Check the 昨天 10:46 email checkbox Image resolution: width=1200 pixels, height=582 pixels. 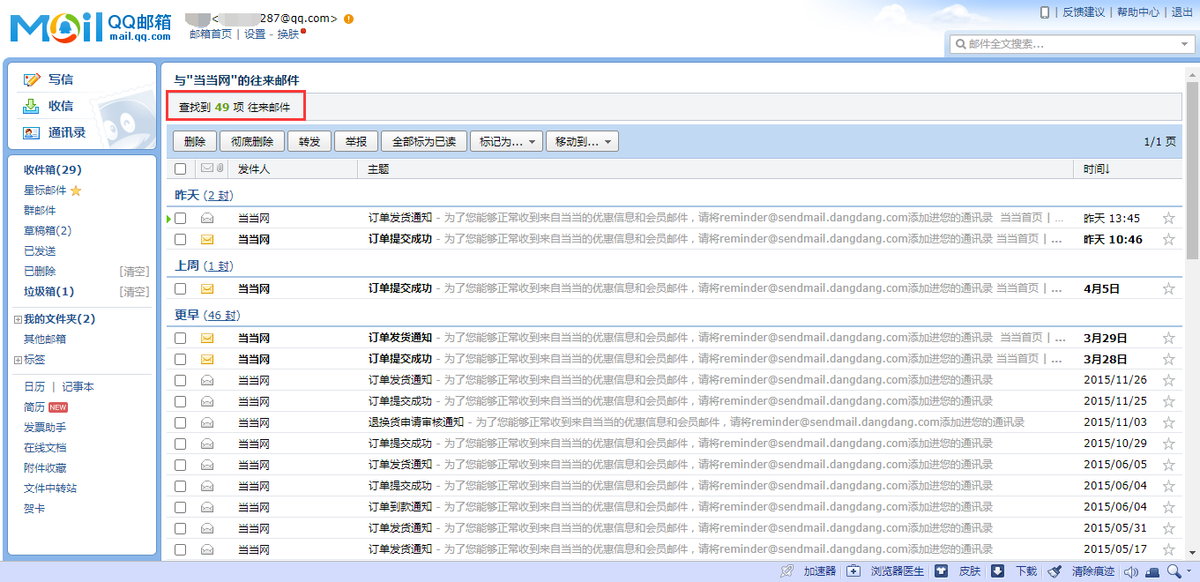(180, 240)
